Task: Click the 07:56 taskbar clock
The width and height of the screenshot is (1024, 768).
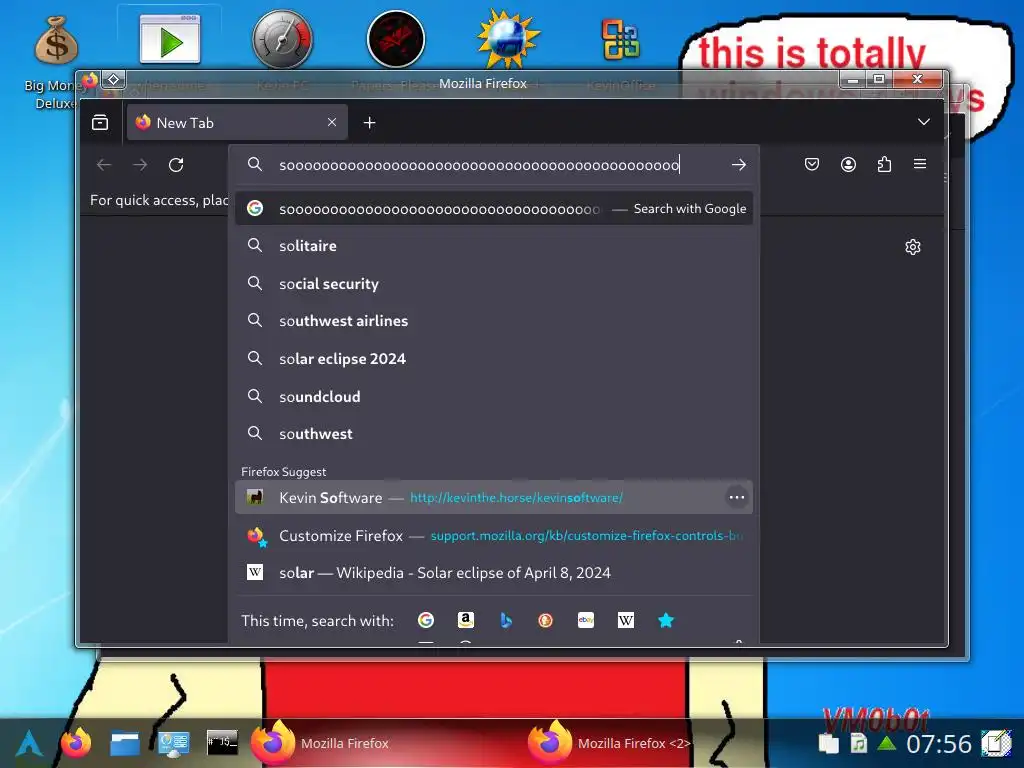Action: (x=938, y=744)
